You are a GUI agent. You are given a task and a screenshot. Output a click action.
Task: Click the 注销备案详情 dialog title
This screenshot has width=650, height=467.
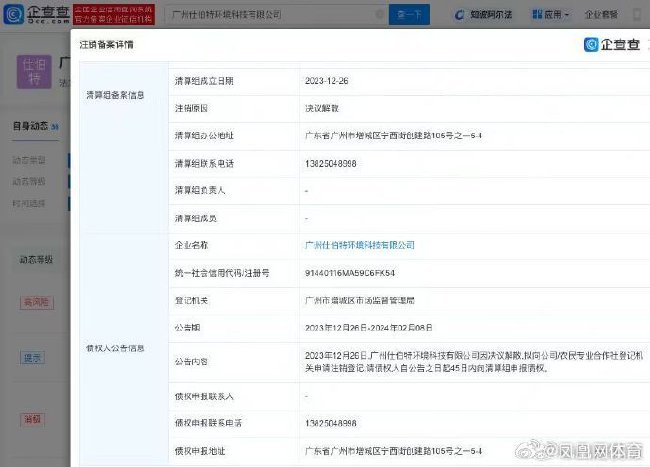pos(107,45)
